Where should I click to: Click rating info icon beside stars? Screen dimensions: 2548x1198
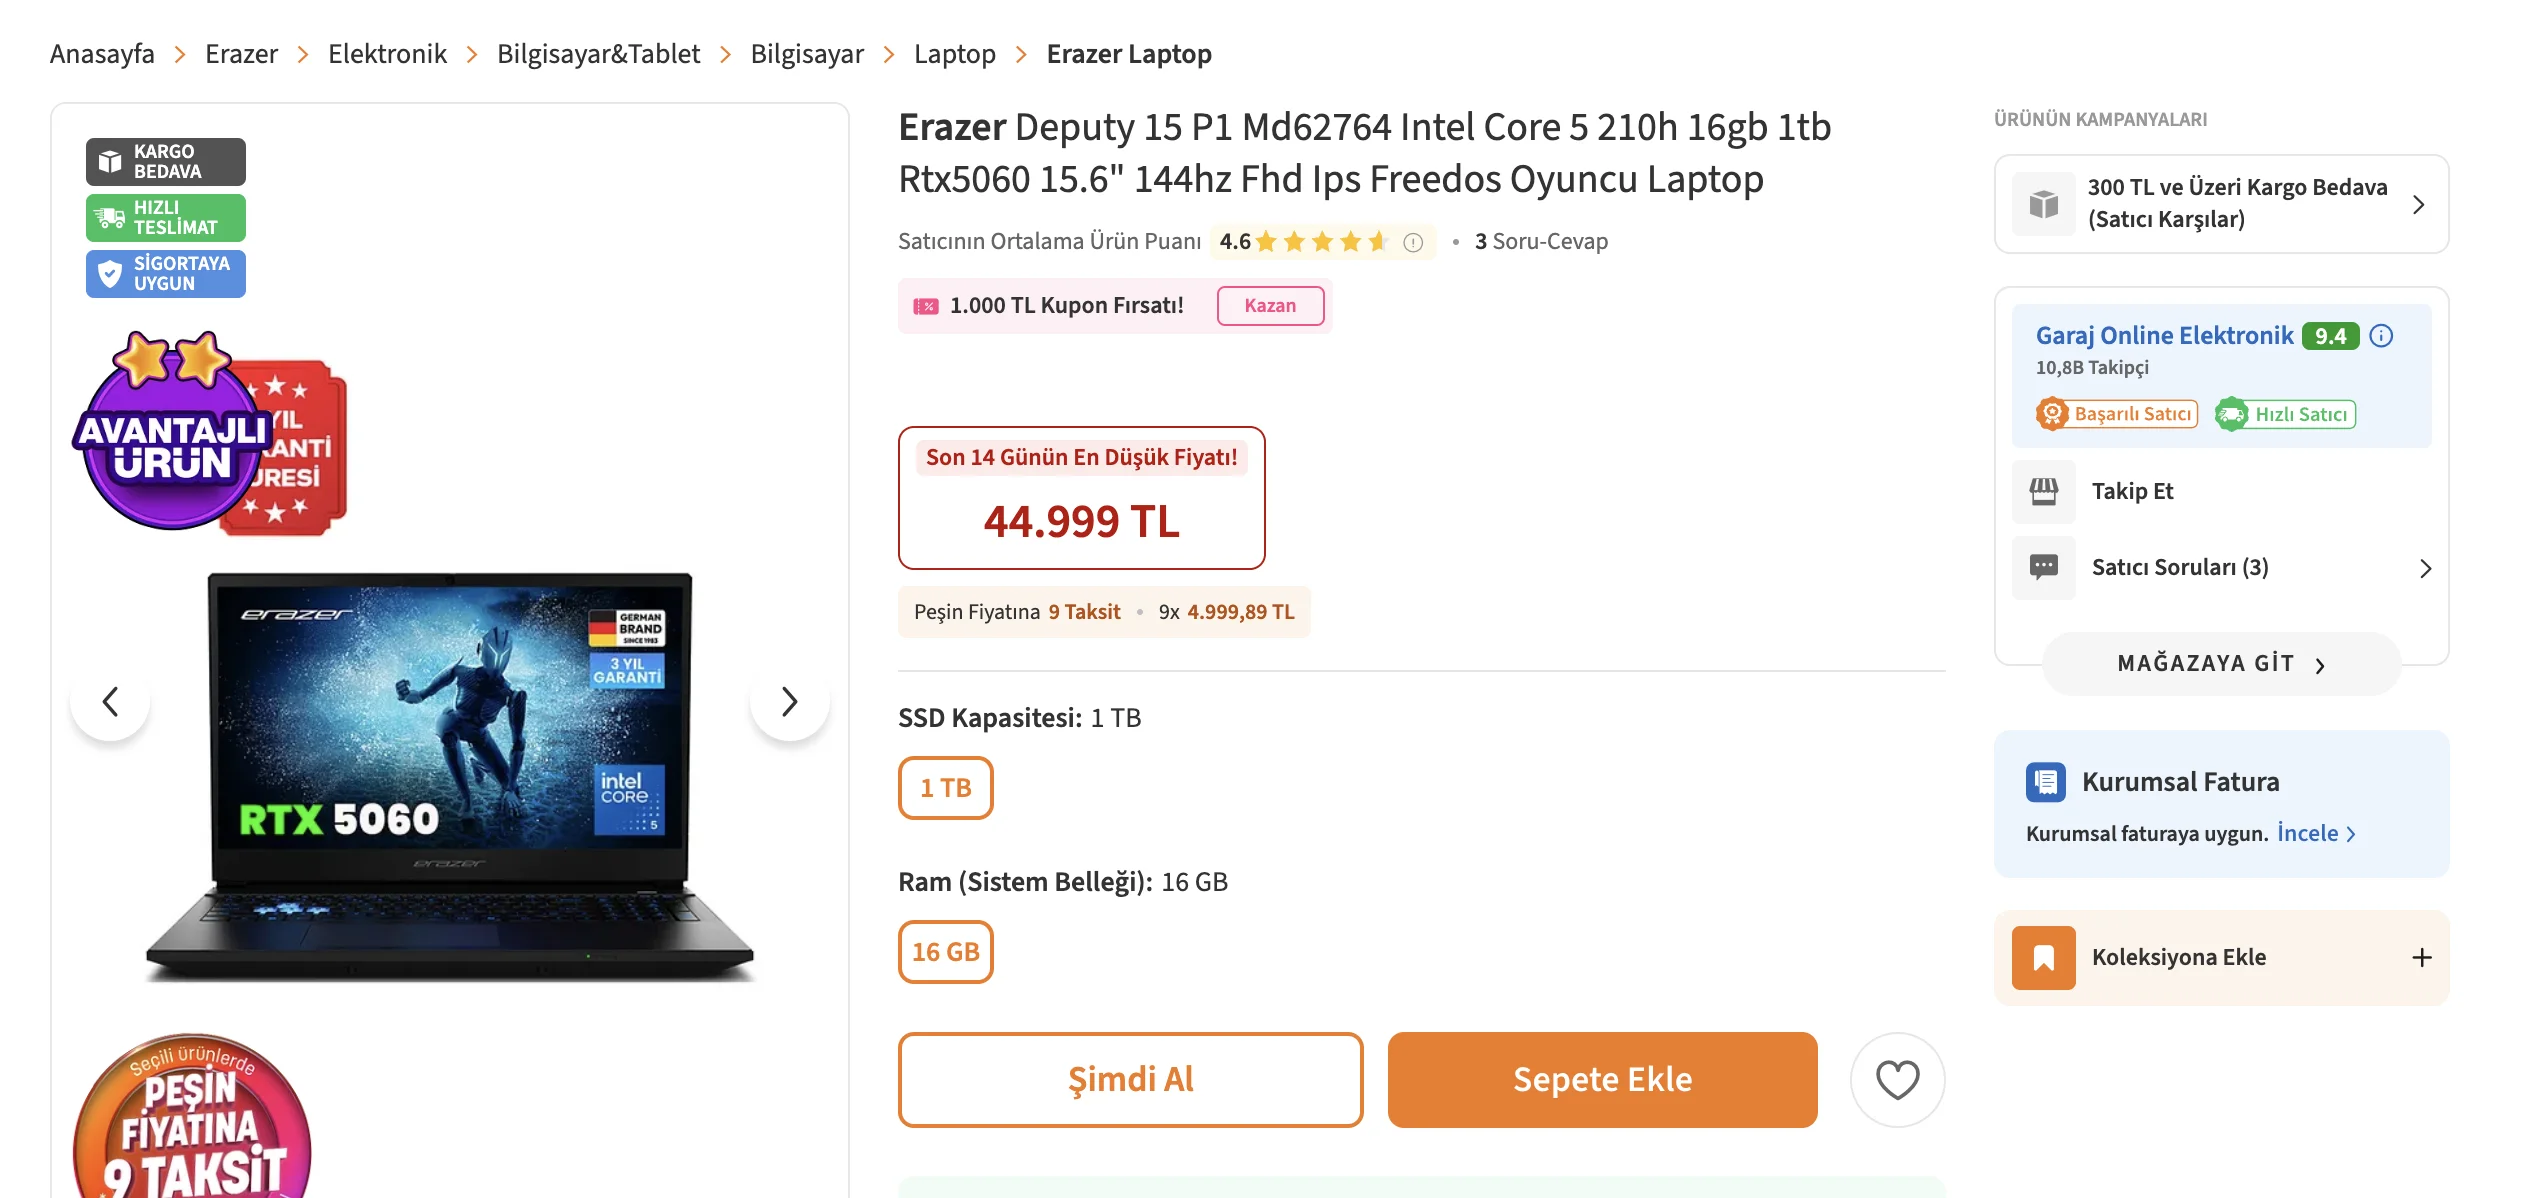1413,242
